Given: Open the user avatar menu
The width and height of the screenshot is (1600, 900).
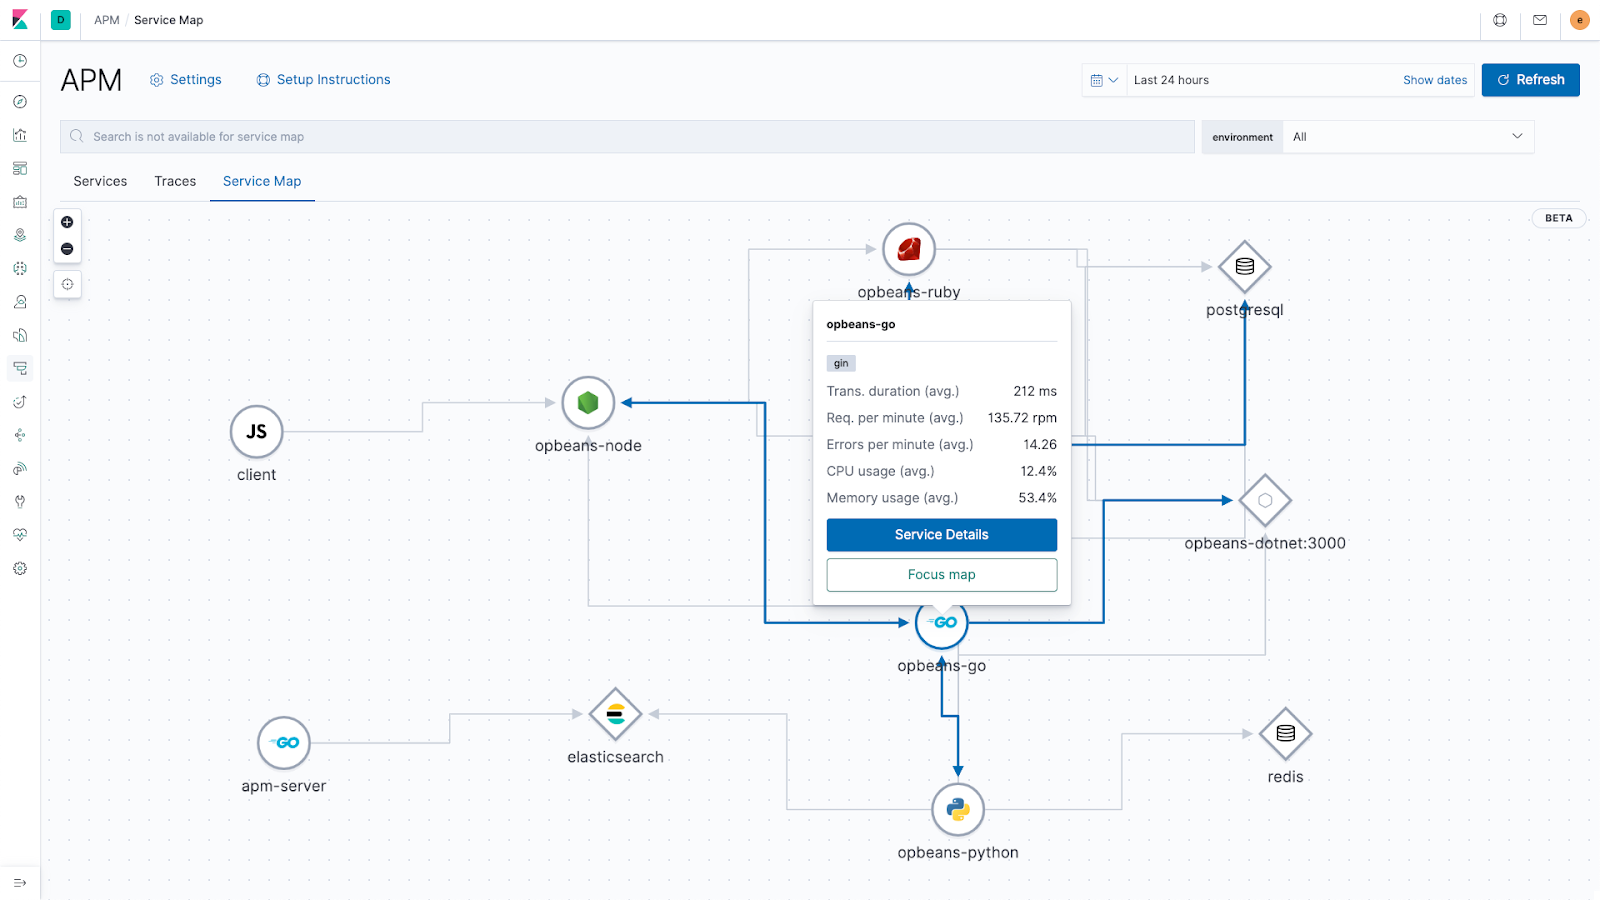Looking at the screenshot, I should coord(1580,20).
